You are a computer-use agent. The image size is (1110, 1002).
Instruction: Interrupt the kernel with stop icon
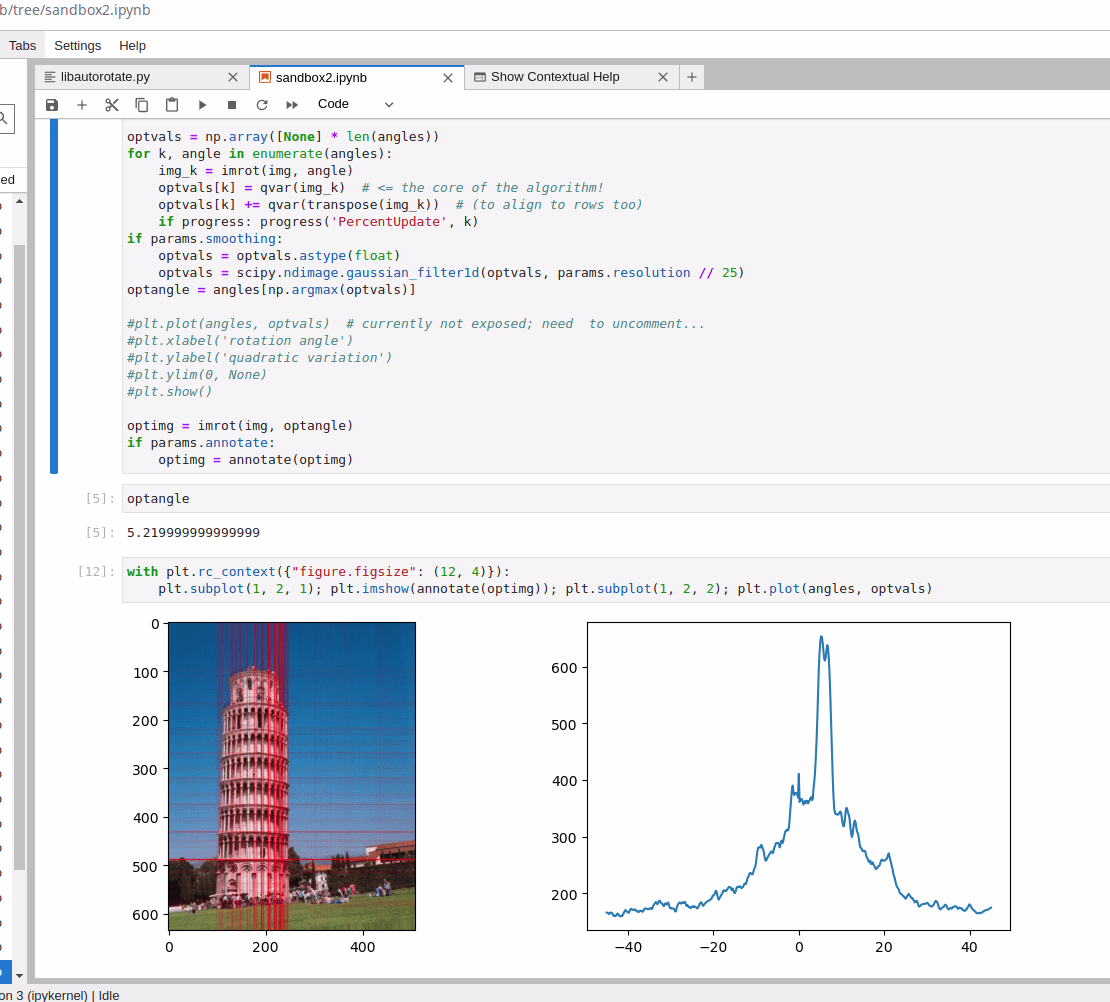pos(232,104)
